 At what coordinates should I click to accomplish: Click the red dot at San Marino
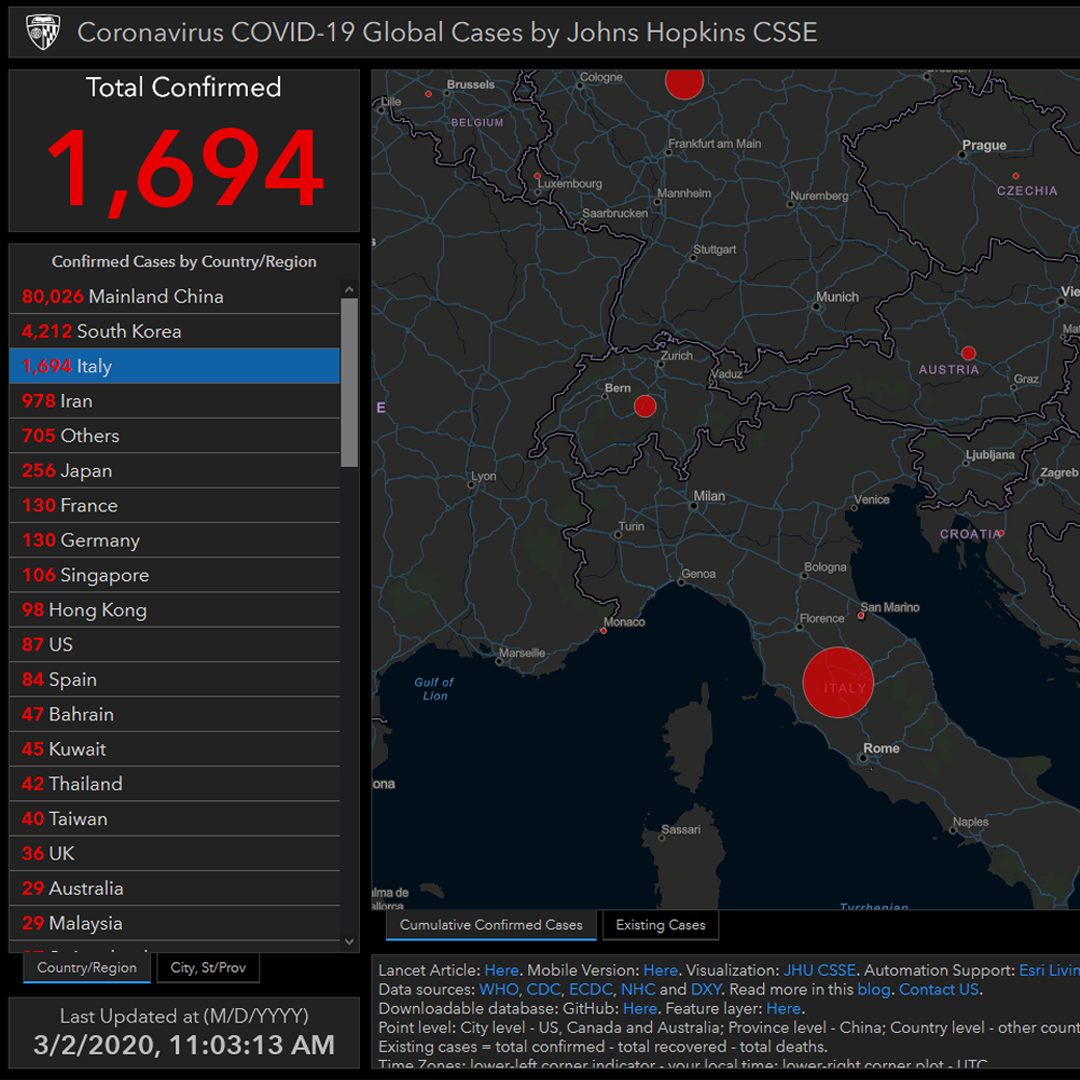coord(861,616)
